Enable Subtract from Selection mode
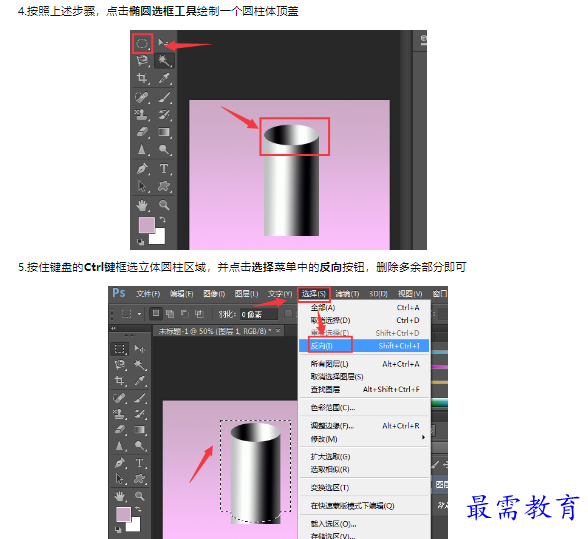The height and width of the screenshot is (539, 588). point(184,314)
